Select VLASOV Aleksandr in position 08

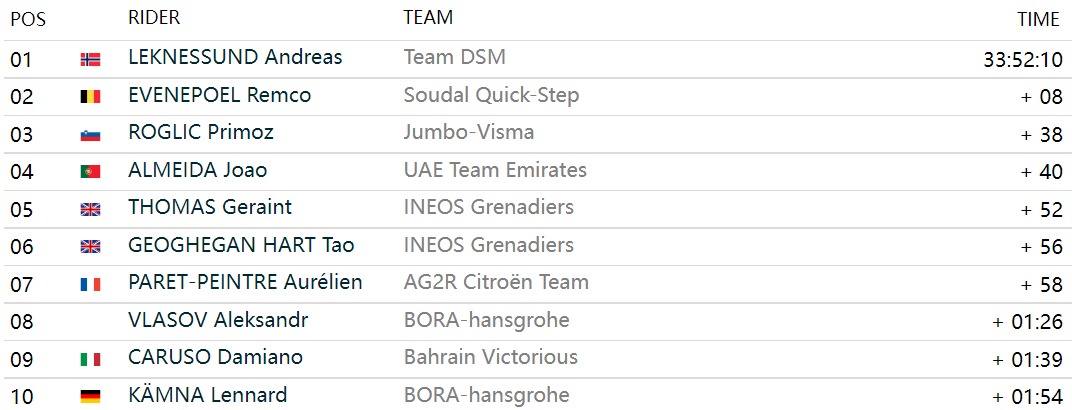point(218,319)
